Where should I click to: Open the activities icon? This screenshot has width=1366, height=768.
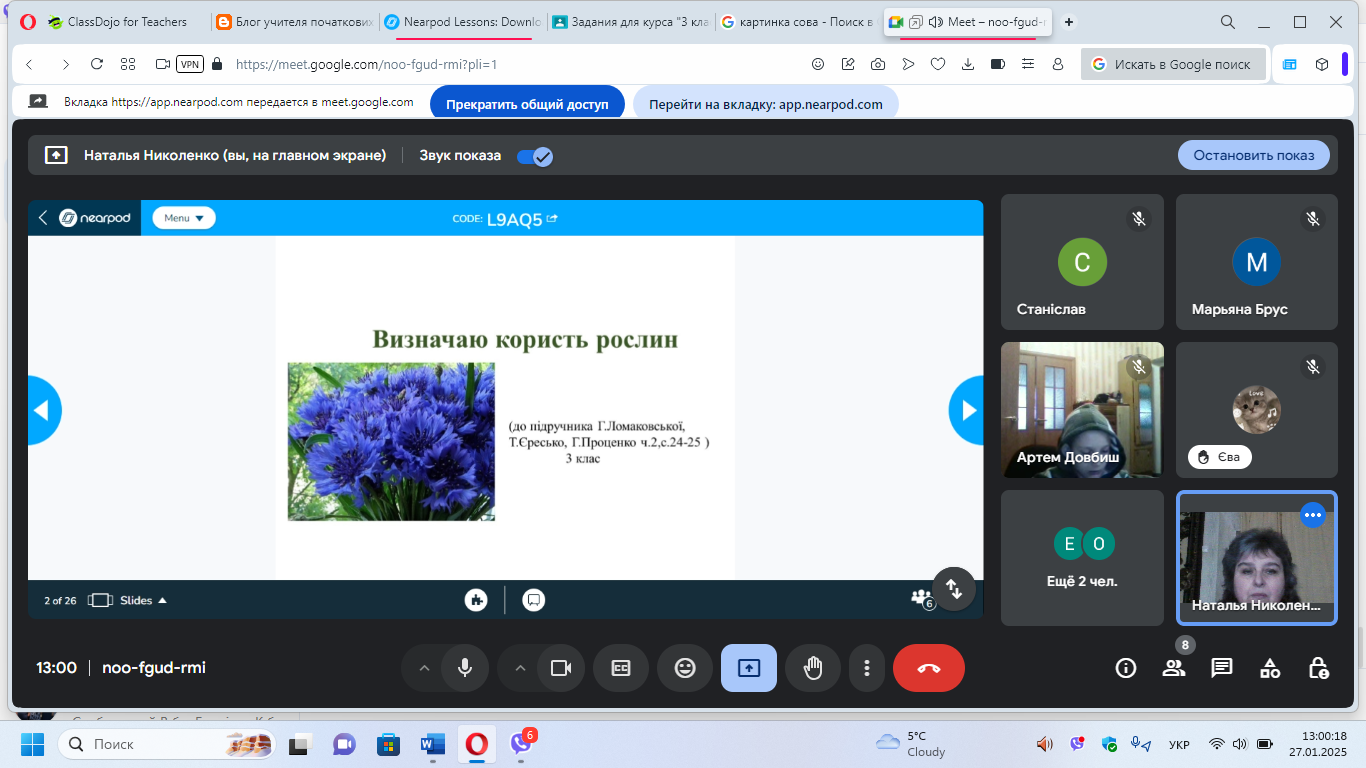(1270, 668)
